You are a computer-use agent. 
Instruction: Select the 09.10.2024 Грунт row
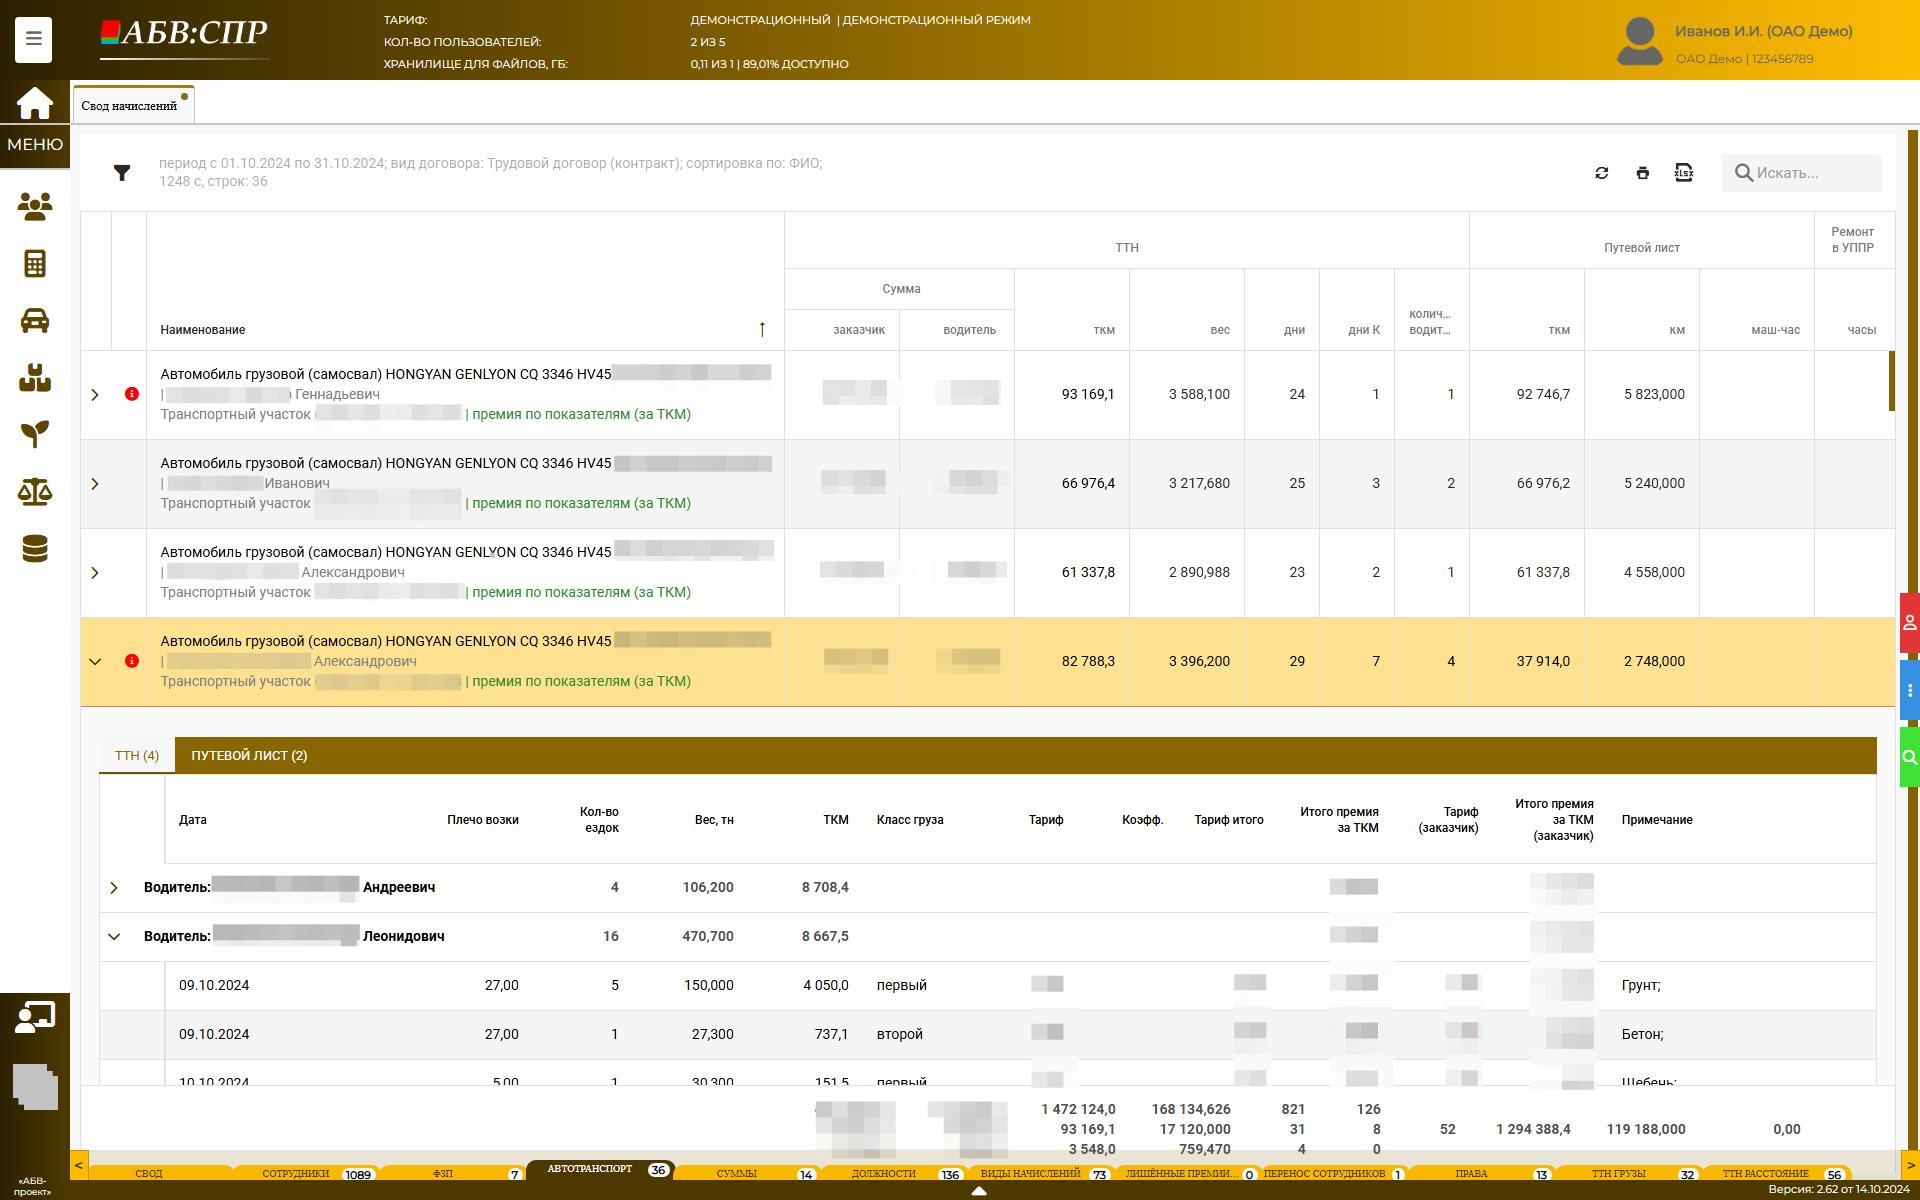tap(988, 986)
